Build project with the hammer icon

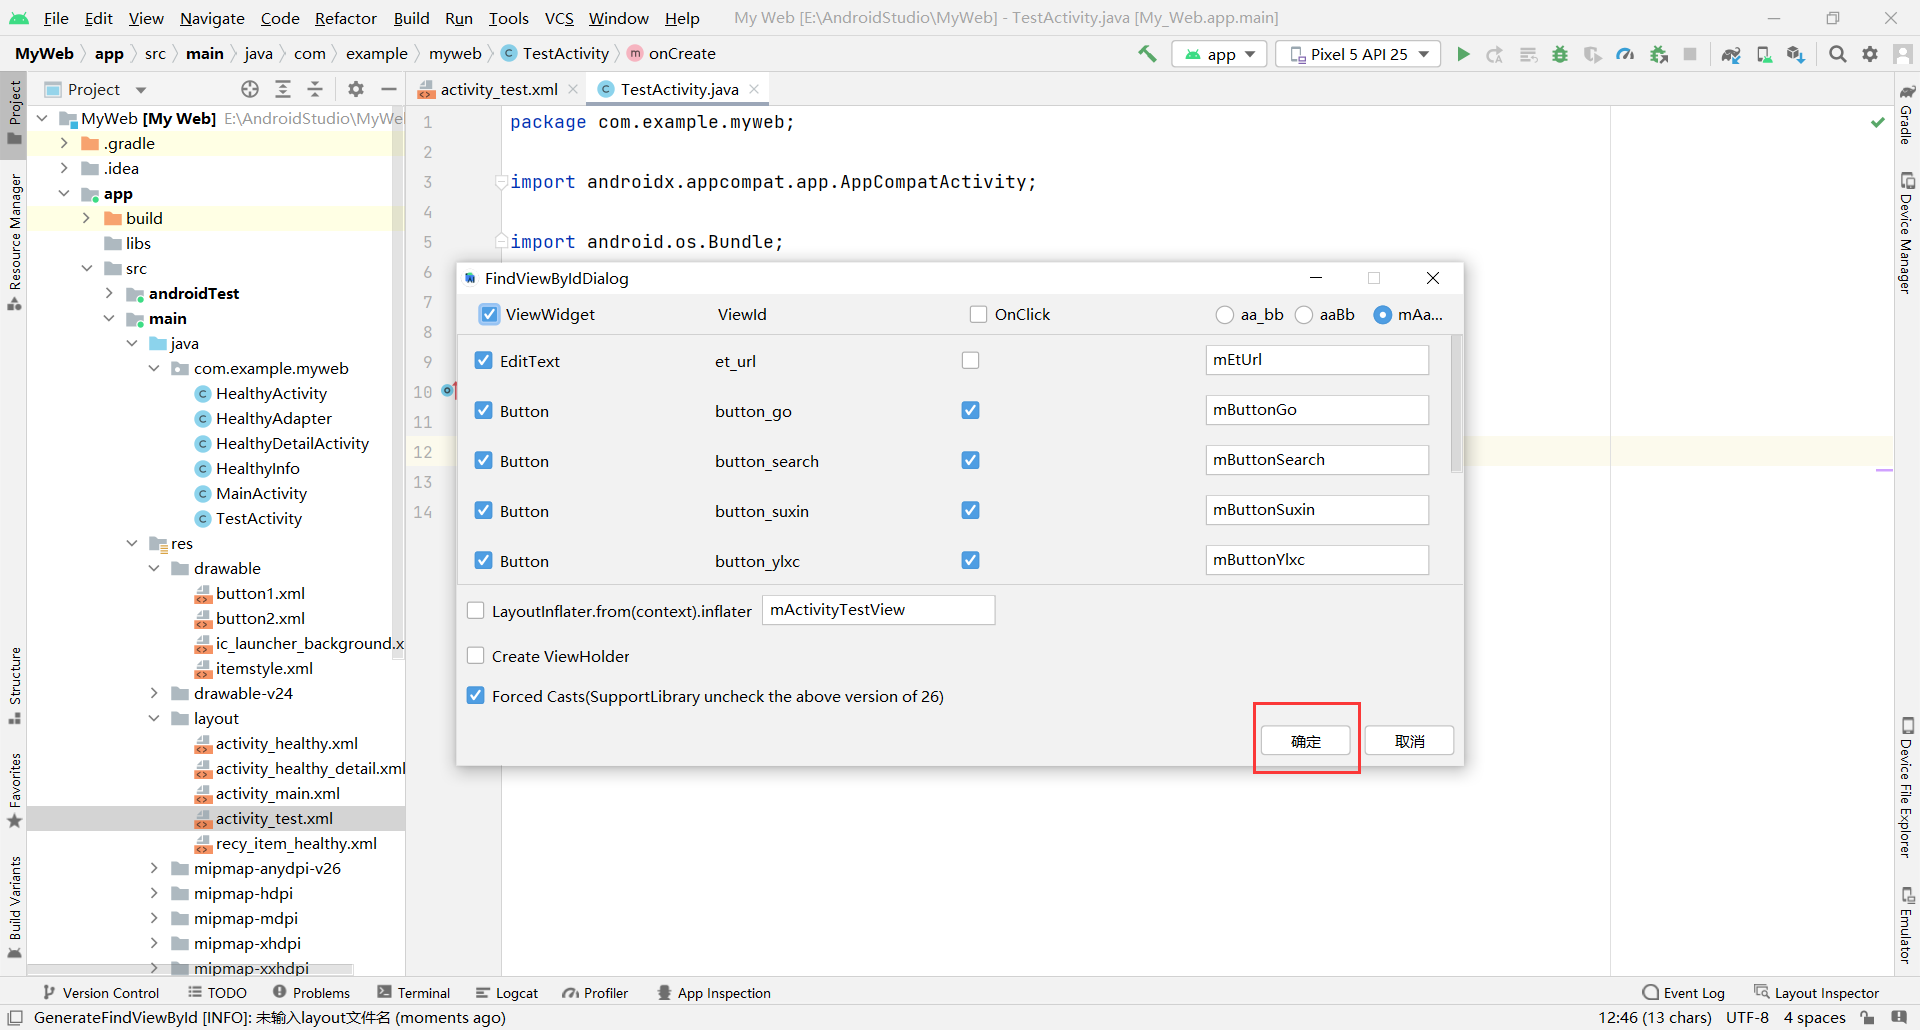pos(1147,54)
